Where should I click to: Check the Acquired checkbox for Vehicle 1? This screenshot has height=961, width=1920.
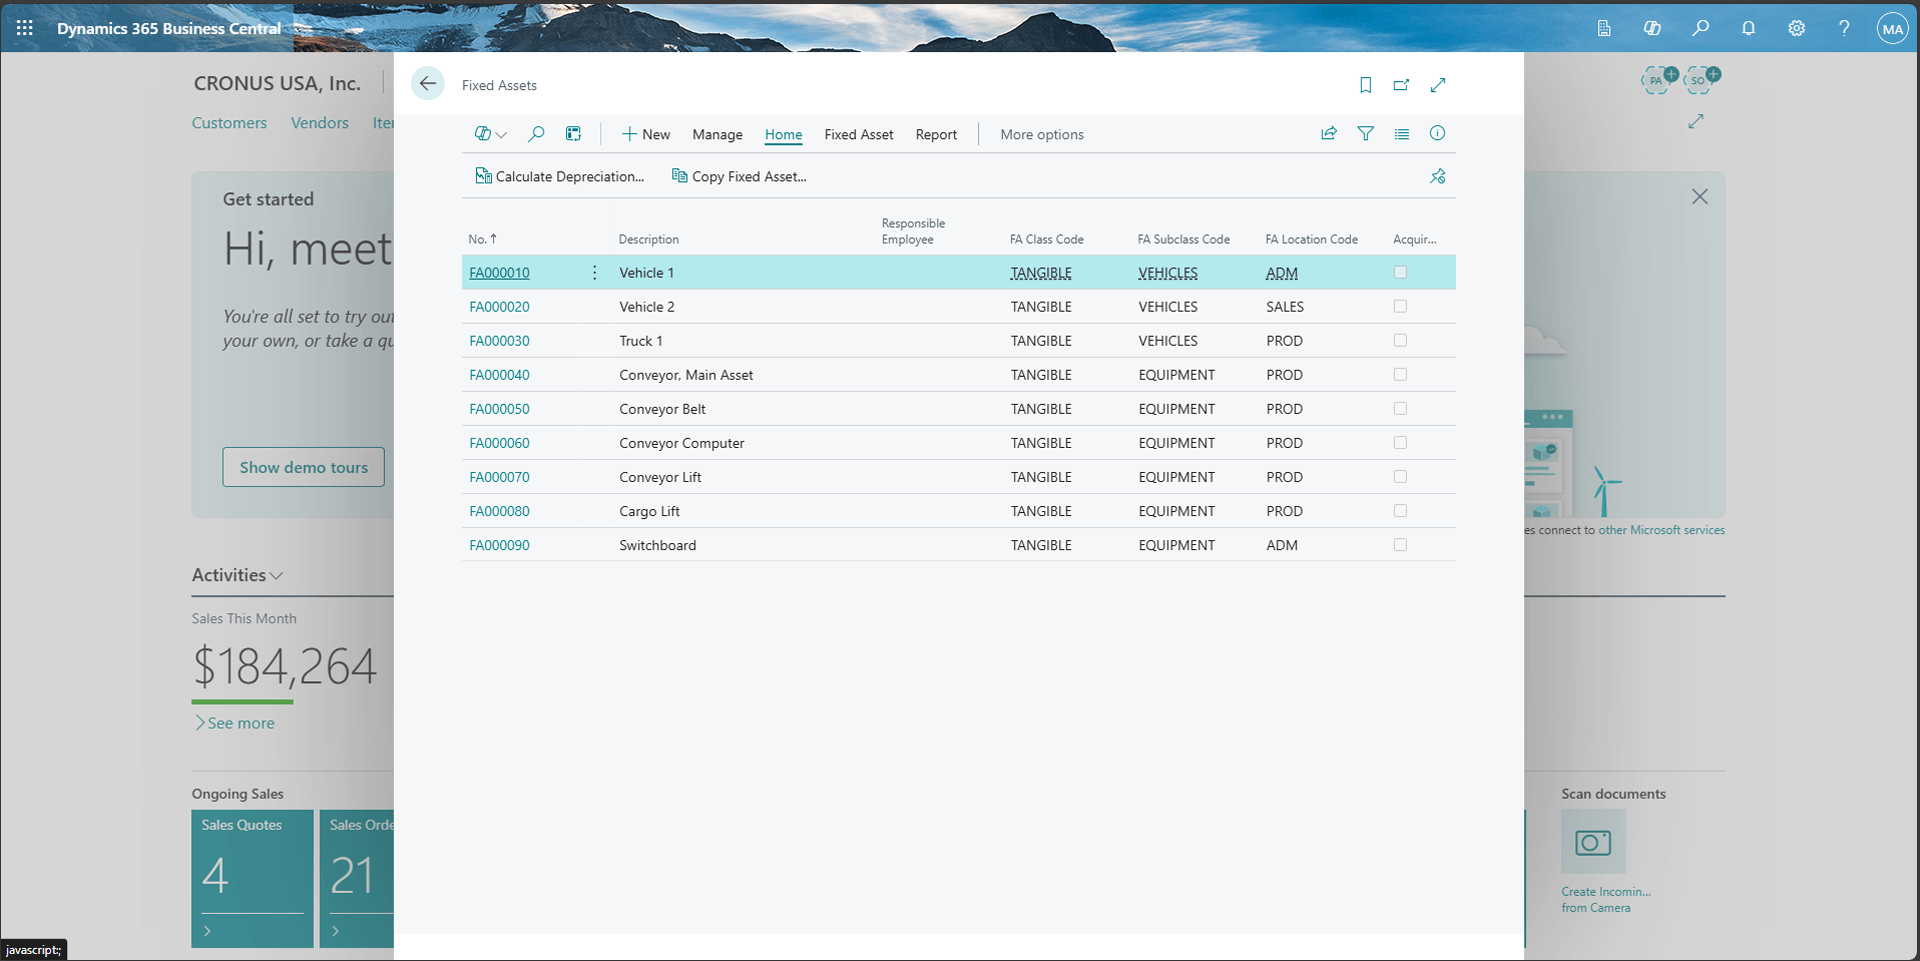point(1400,271)
